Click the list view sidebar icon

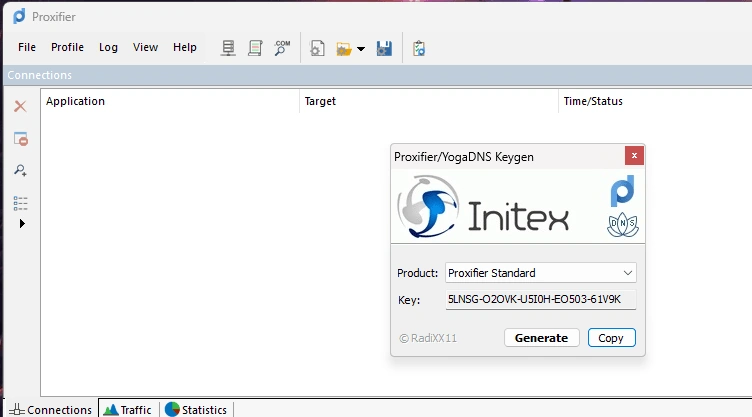(20, 203)
